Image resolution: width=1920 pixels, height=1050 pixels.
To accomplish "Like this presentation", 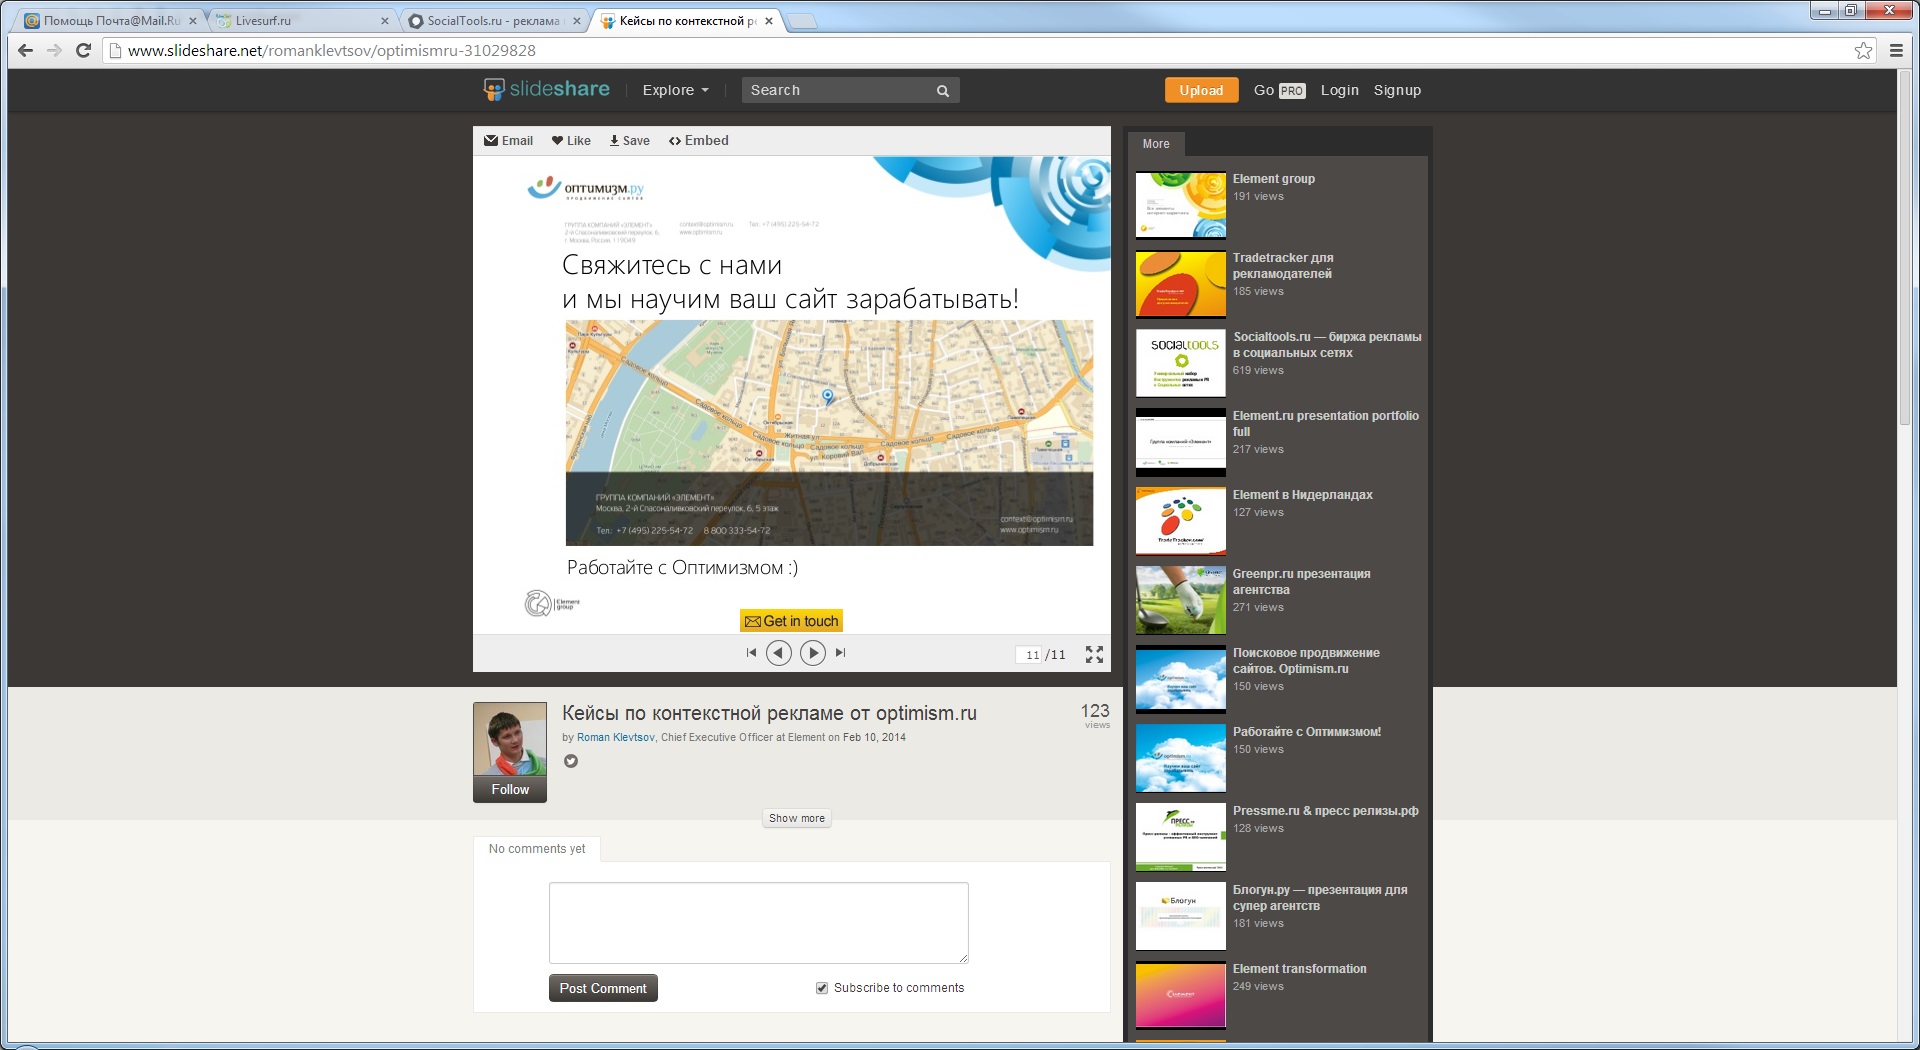I will click(x=571, y=141).
